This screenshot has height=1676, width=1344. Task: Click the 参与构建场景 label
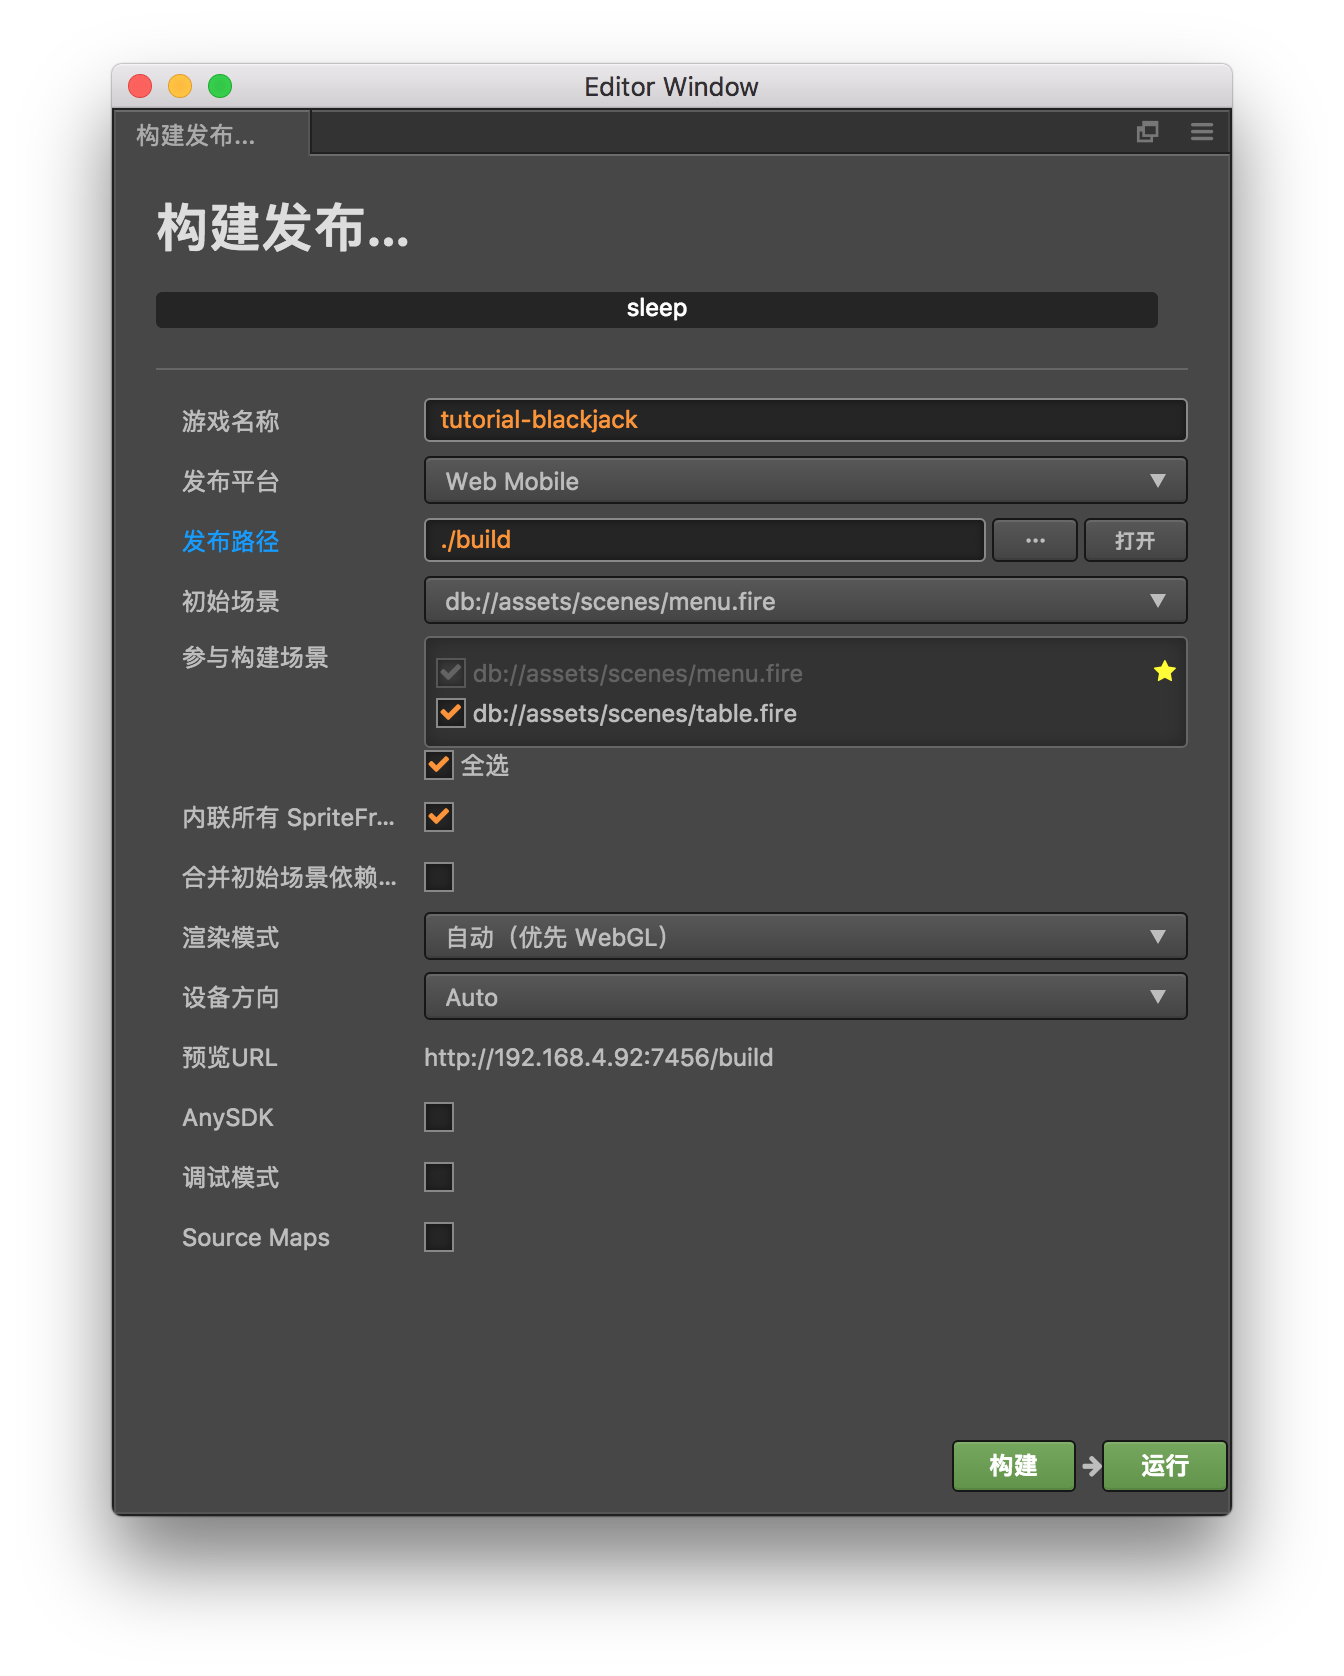(x=255, y=657)
